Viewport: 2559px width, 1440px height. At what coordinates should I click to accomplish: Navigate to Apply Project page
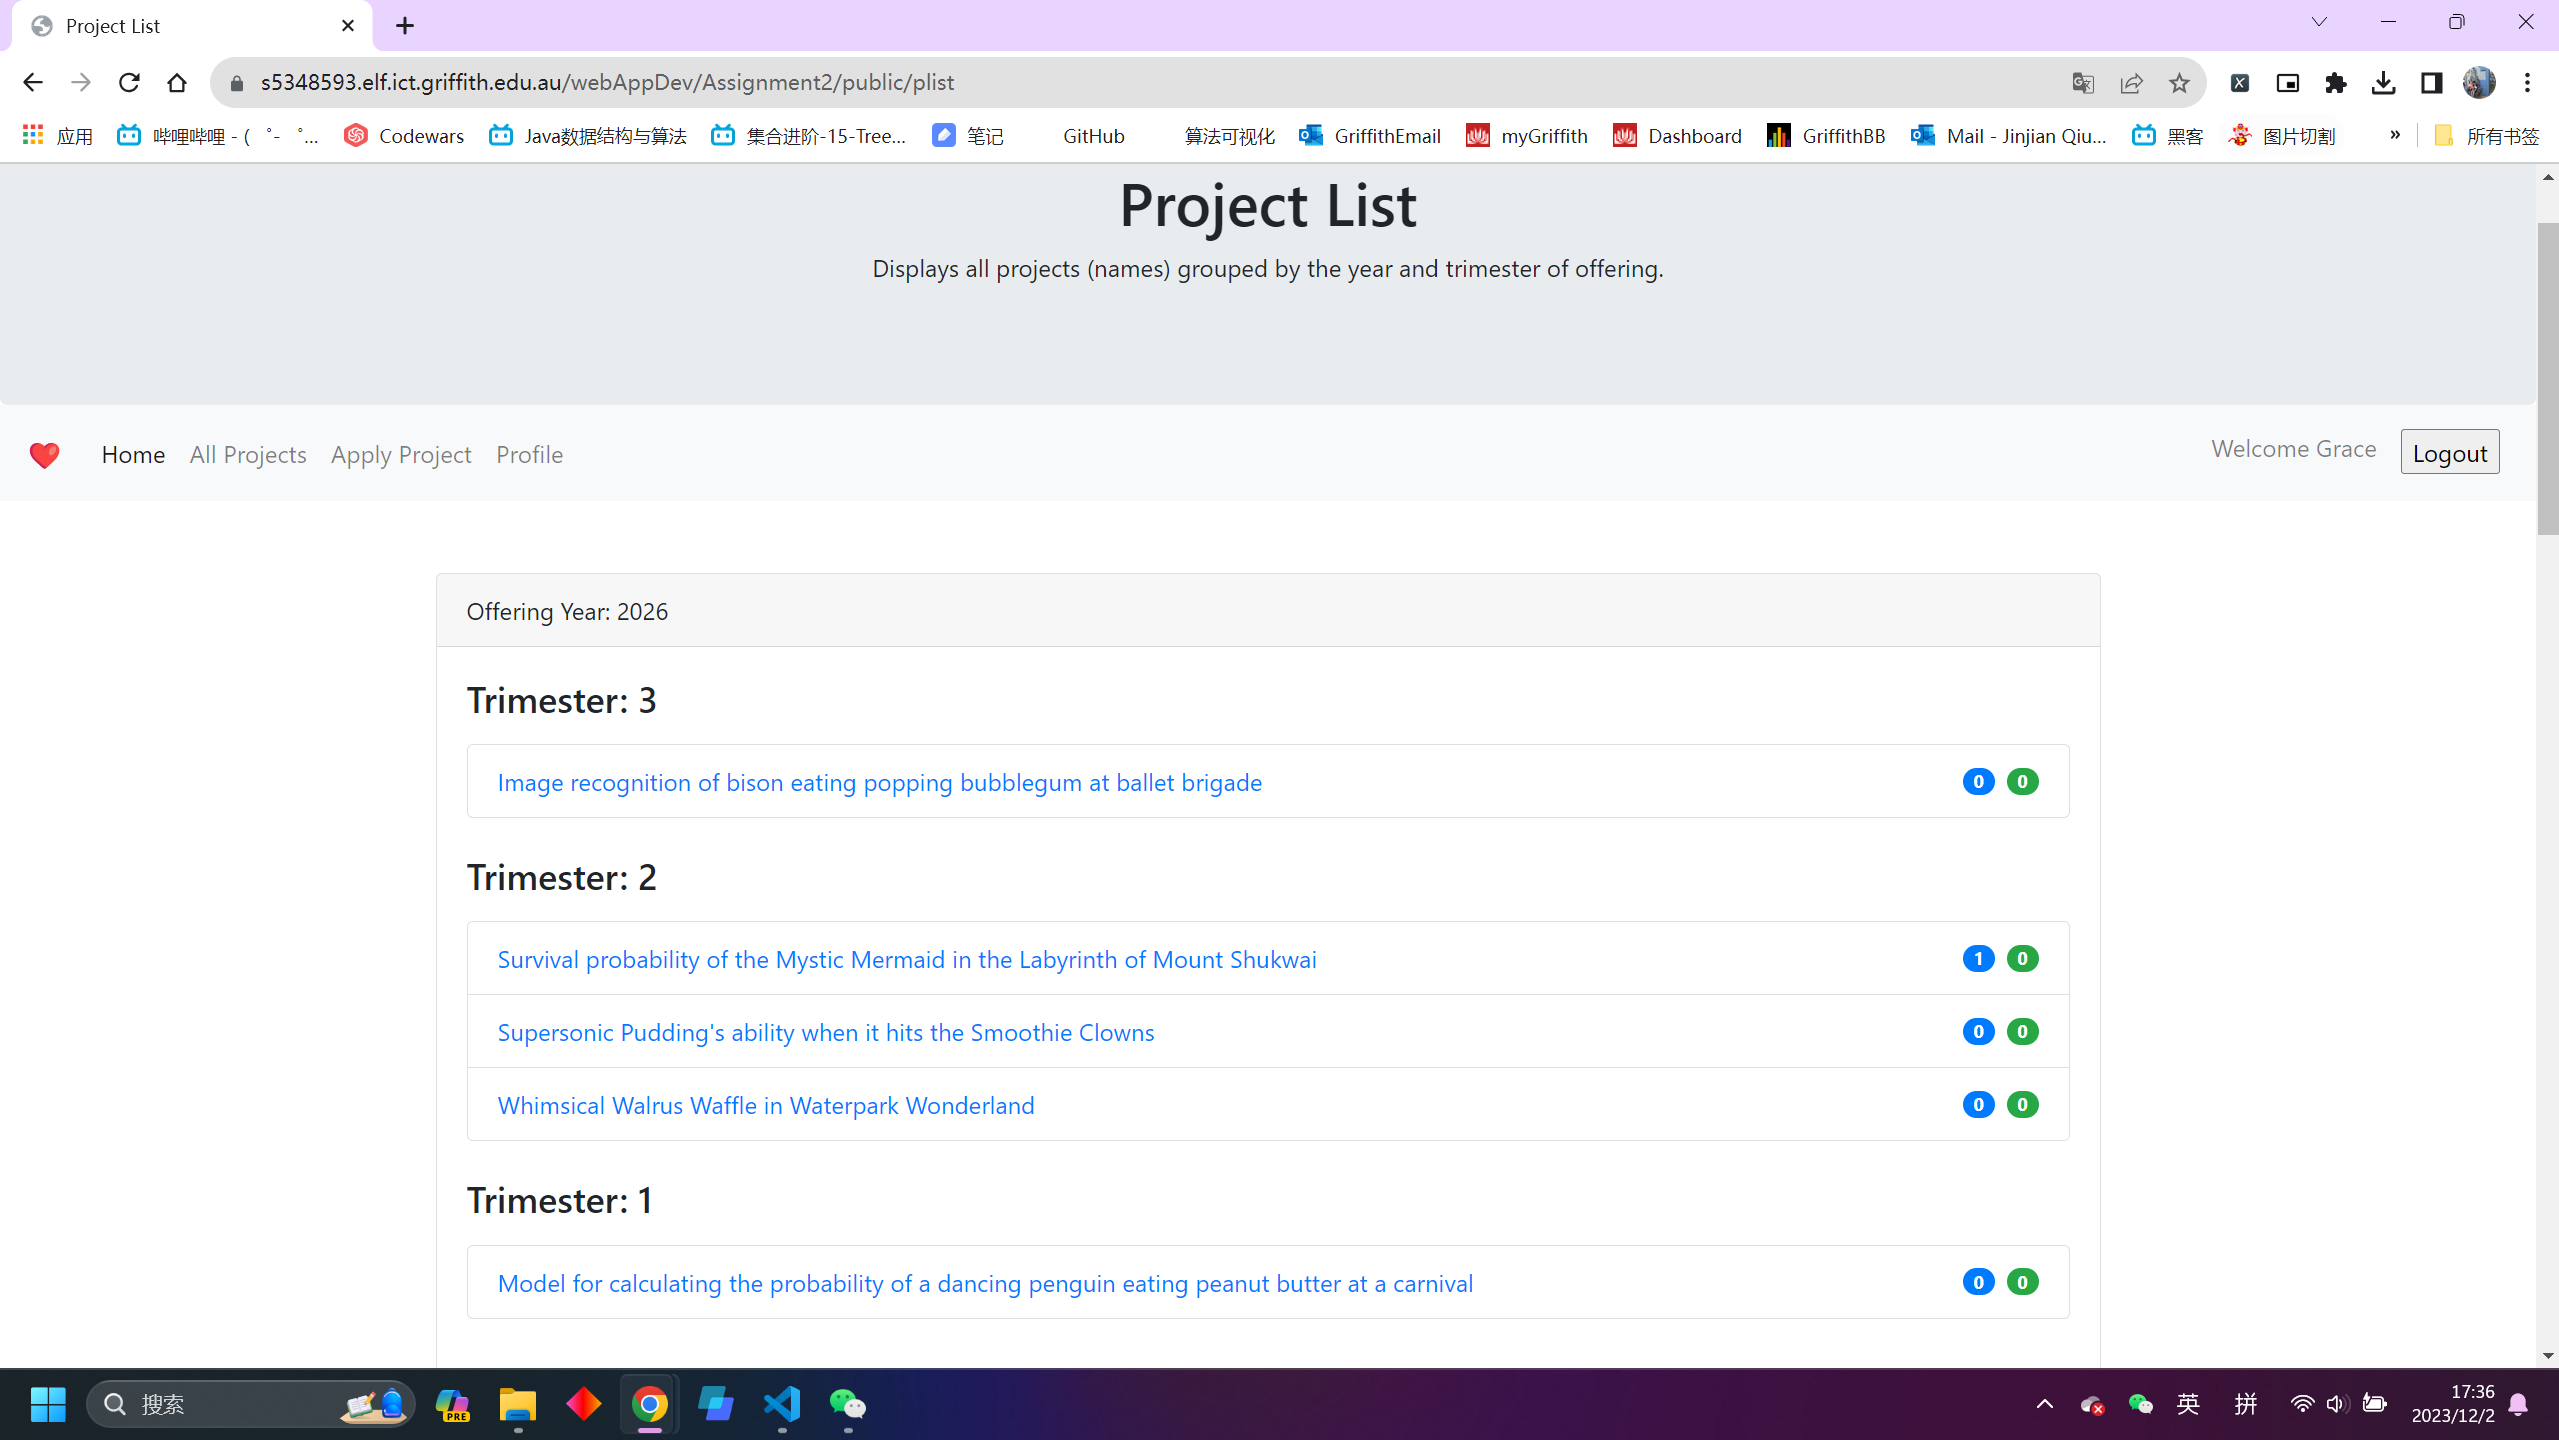[401, 454]
